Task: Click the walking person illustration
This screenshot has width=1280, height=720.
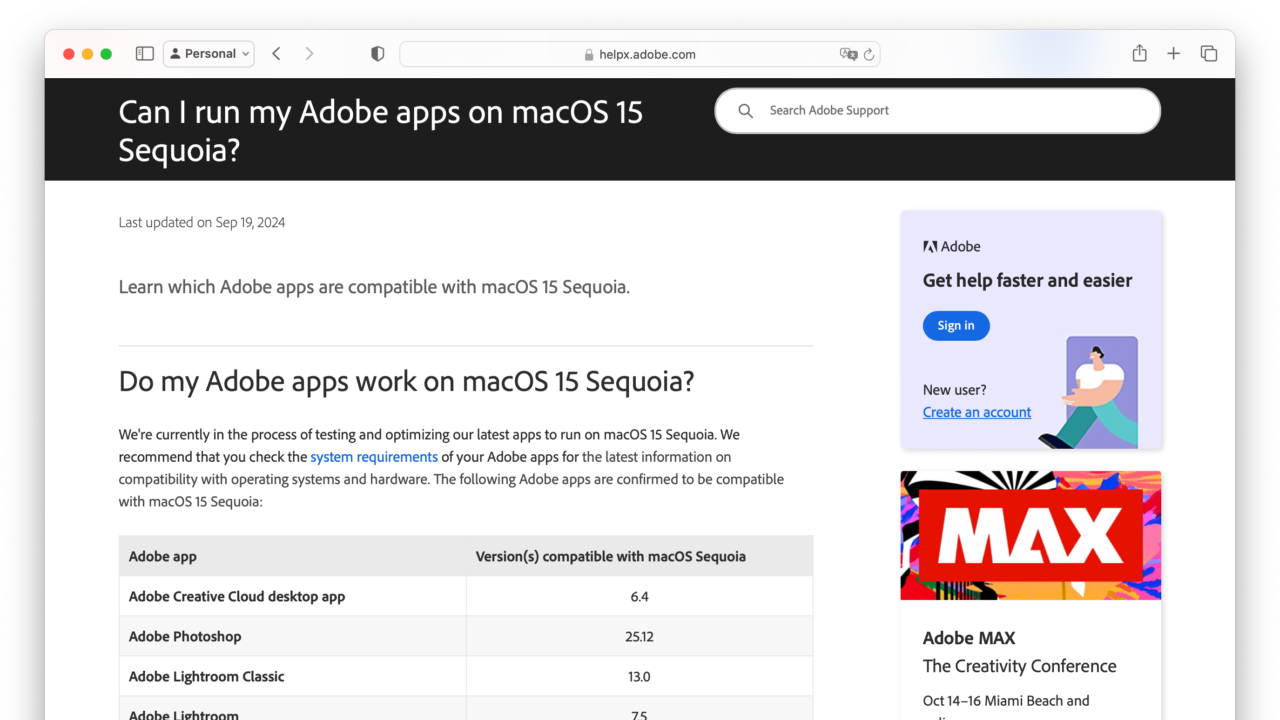Action: click(1090, 392)
